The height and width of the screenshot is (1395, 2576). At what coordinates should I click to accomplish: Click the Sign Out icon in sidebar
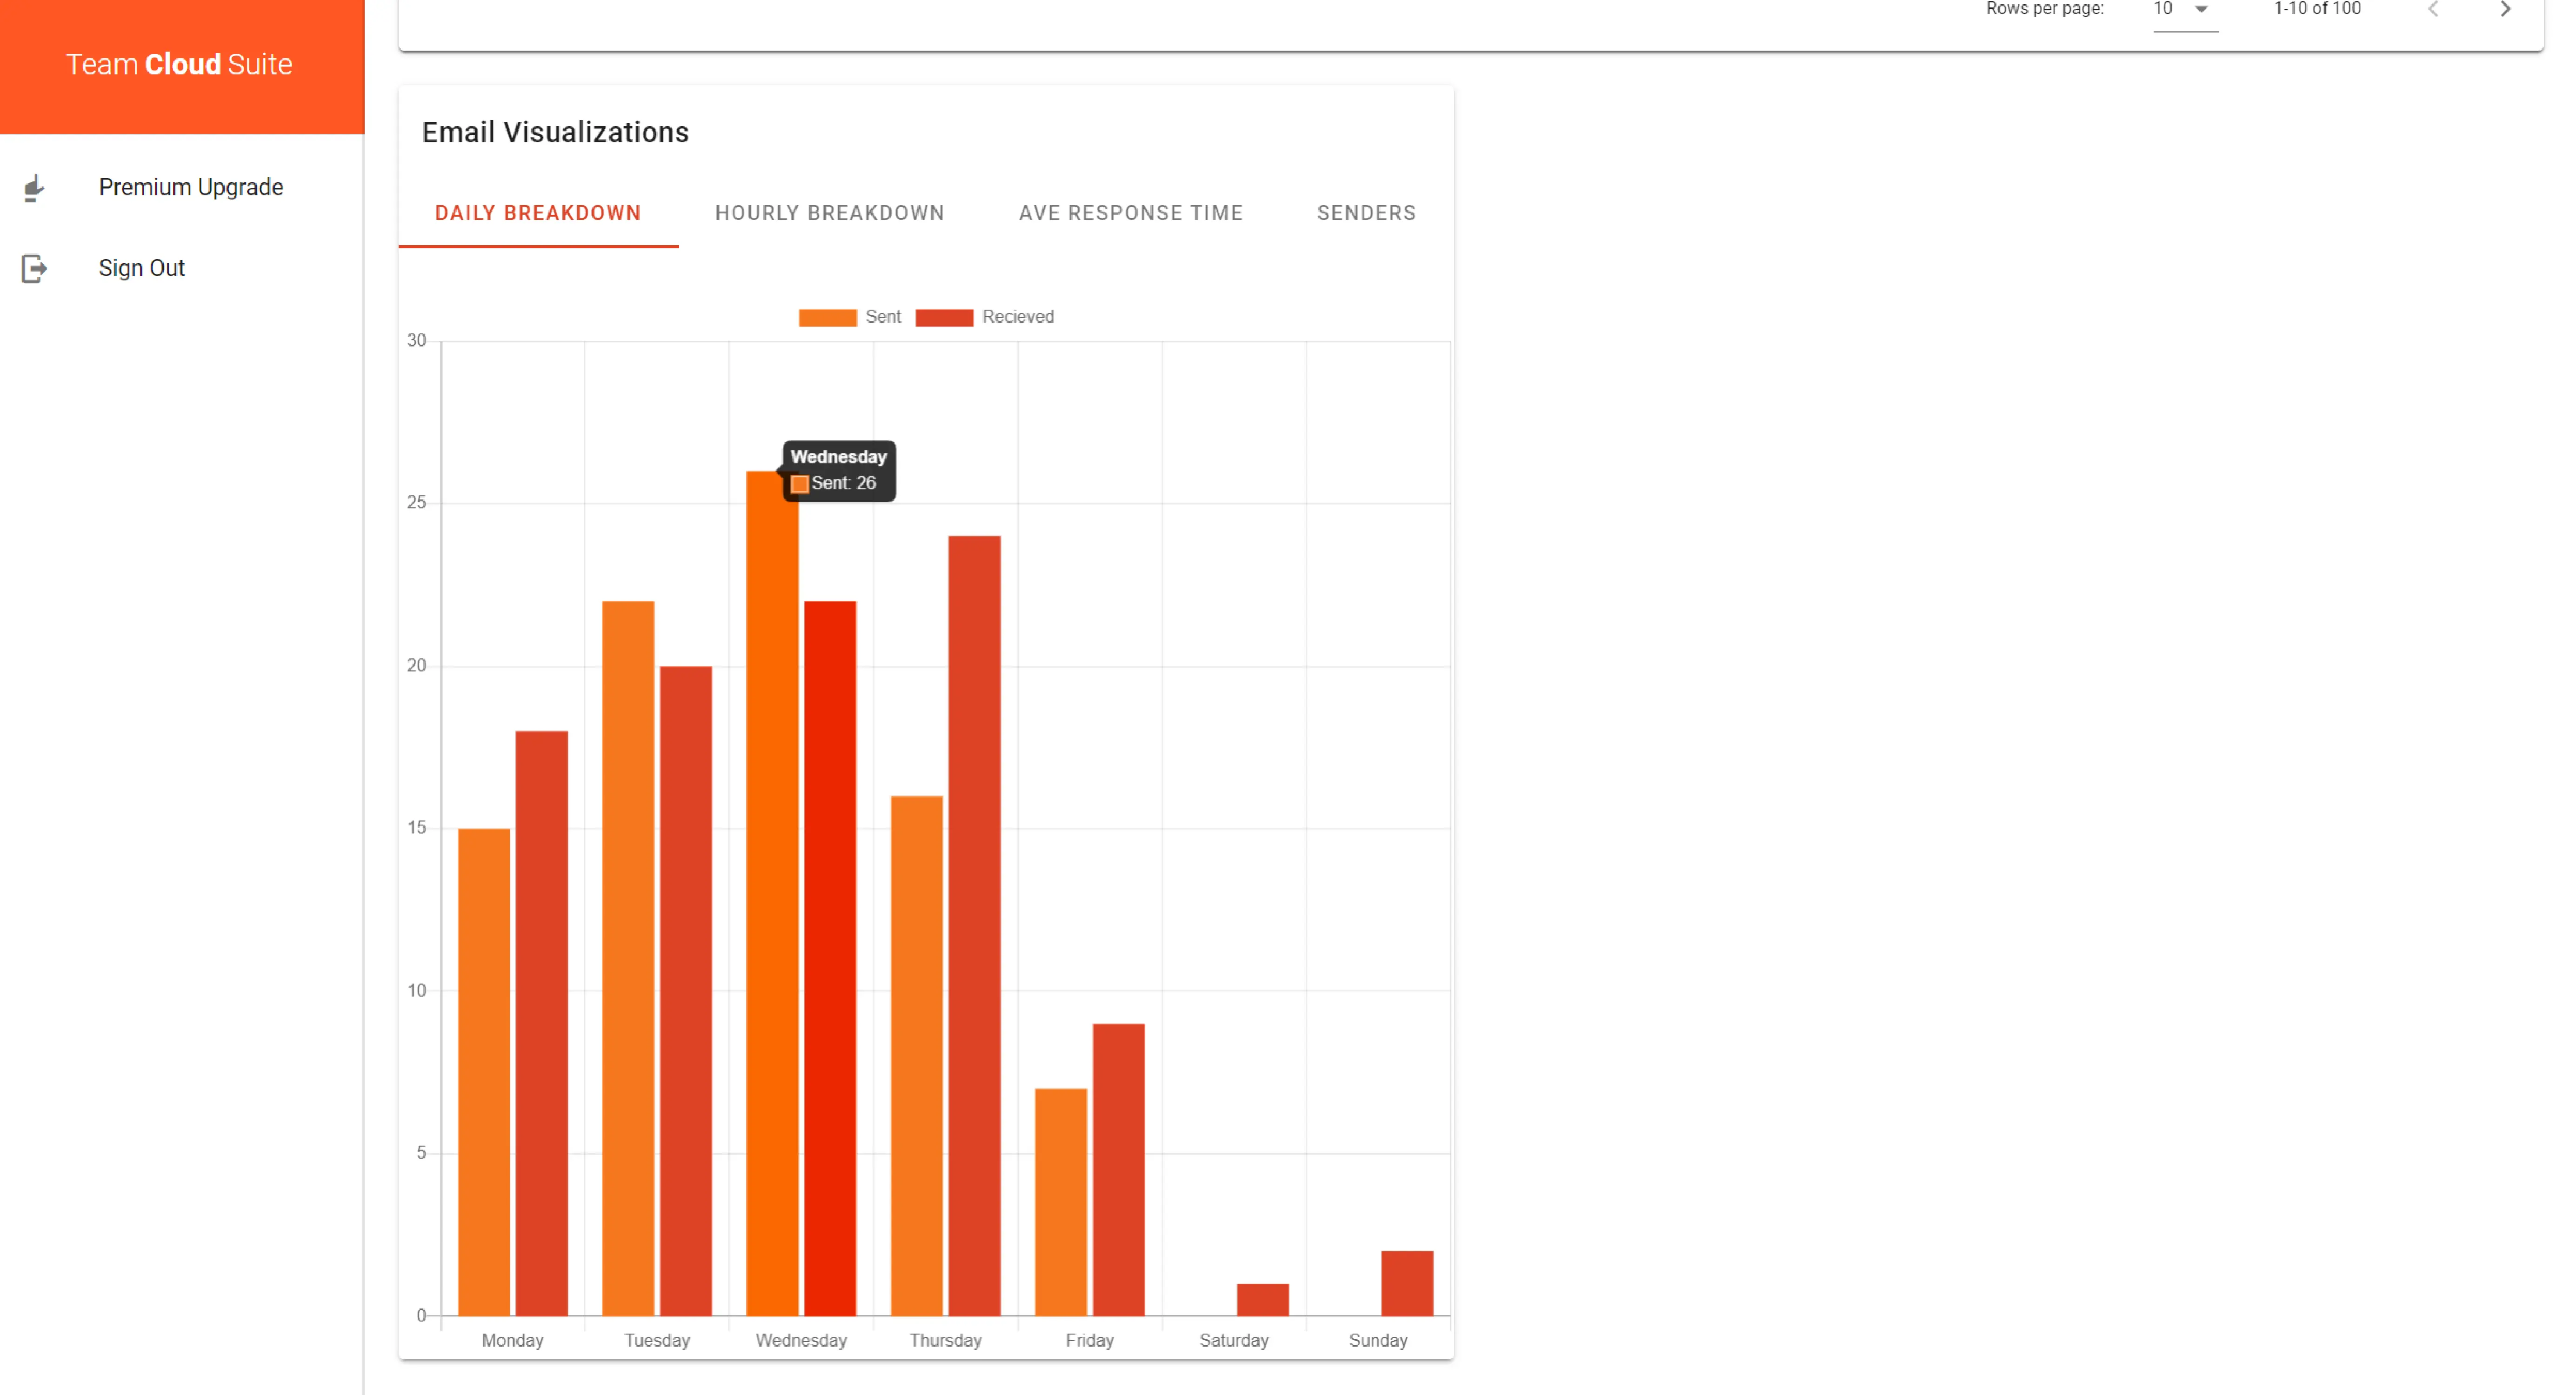34,268
